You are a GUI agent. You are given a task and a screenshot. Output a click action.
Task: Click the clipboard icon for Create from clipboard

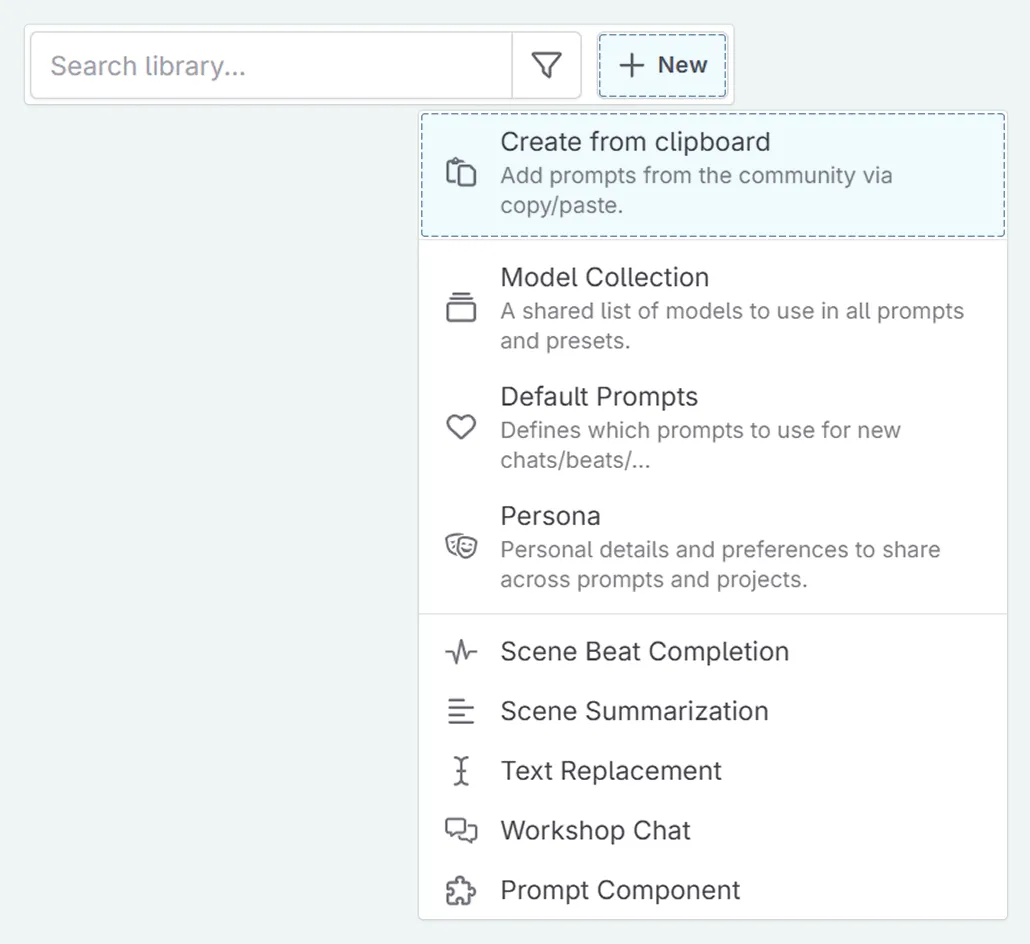[x=461, y=173]
